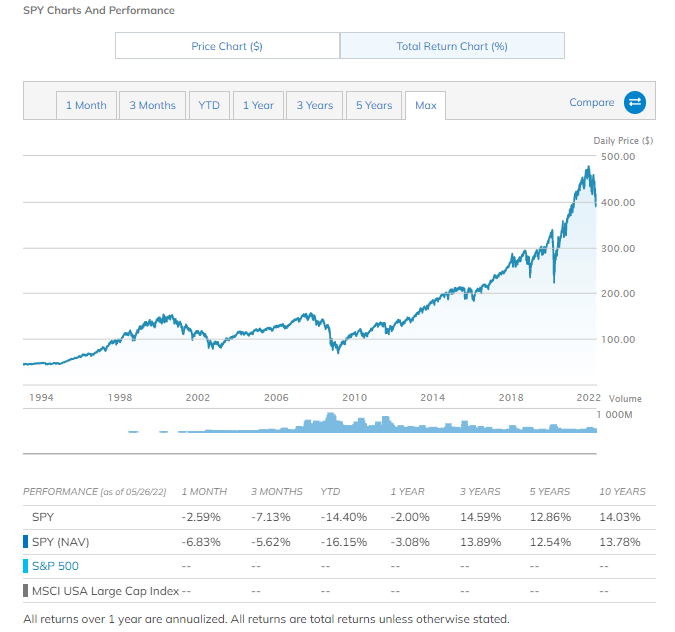Click the SPY row label
The width and height of the screenshot is (675, 632).
[x=43, y=517]
